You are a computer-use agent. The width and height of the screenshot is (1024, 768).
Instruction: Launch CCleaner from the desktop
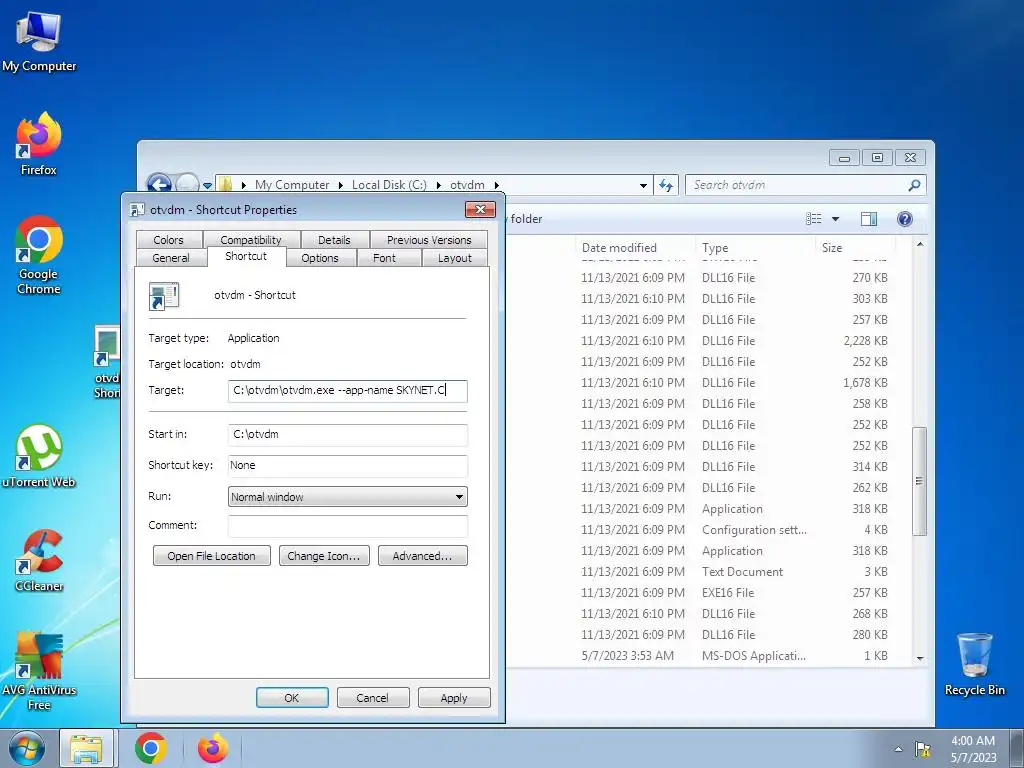tap(39, 560)
